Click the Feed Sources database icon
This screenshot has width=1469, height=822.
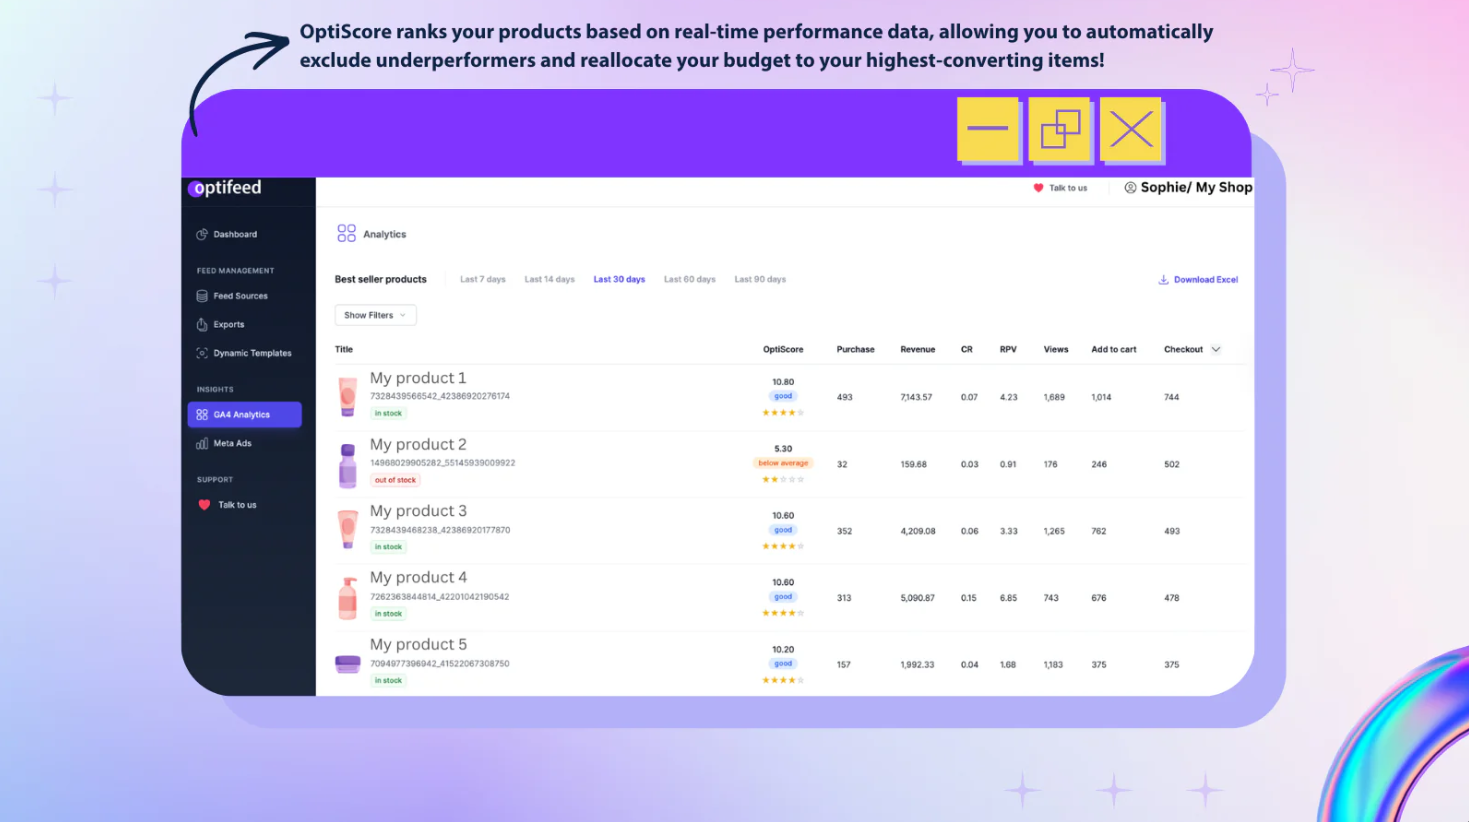click(x=202, y=296)
